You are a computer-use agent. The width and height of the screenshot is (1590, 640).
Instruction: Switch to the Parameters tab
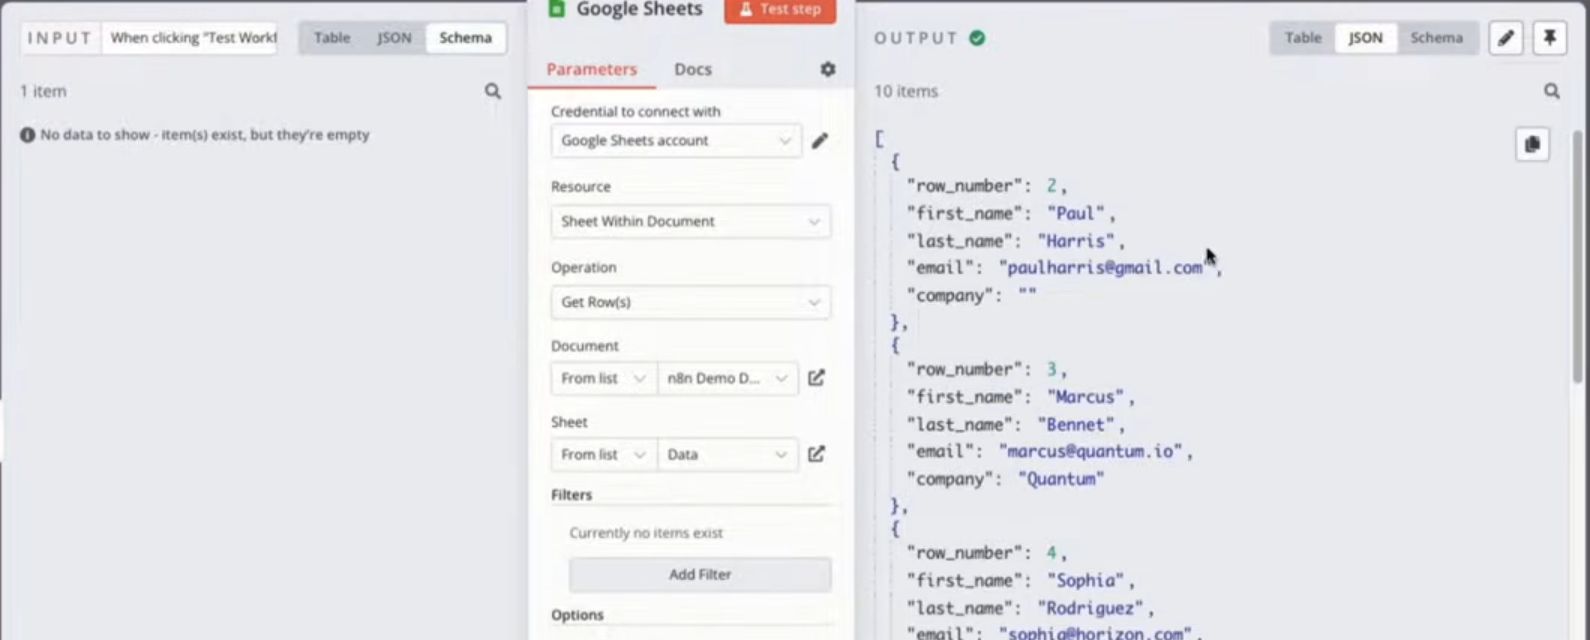592,69
